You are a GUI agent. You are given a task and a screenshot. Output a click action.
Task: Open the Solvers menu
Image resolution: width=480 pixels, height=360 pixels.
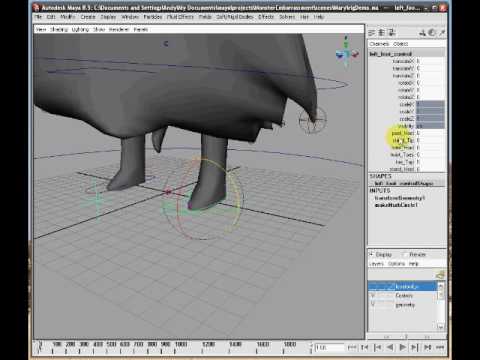(x=287, y=17)
